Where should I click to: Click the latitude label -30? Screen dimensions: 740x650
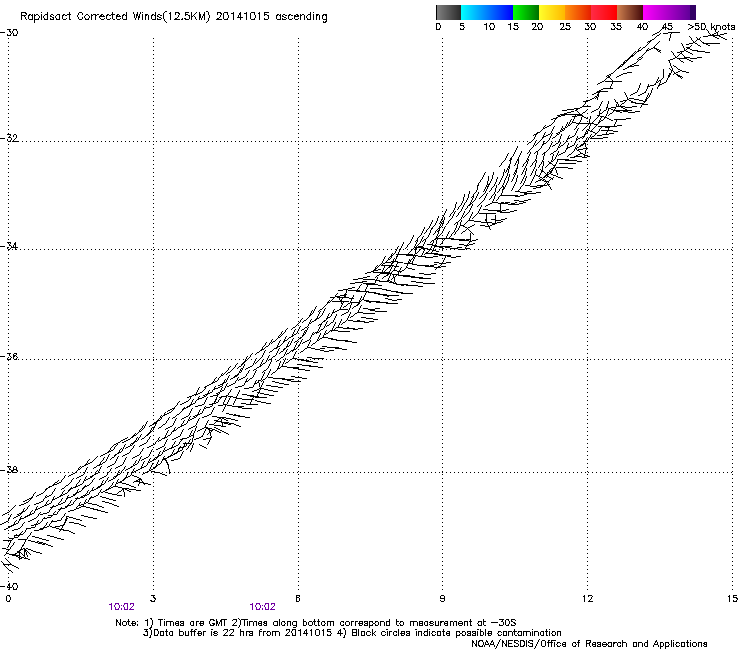(x=9, y=33)
